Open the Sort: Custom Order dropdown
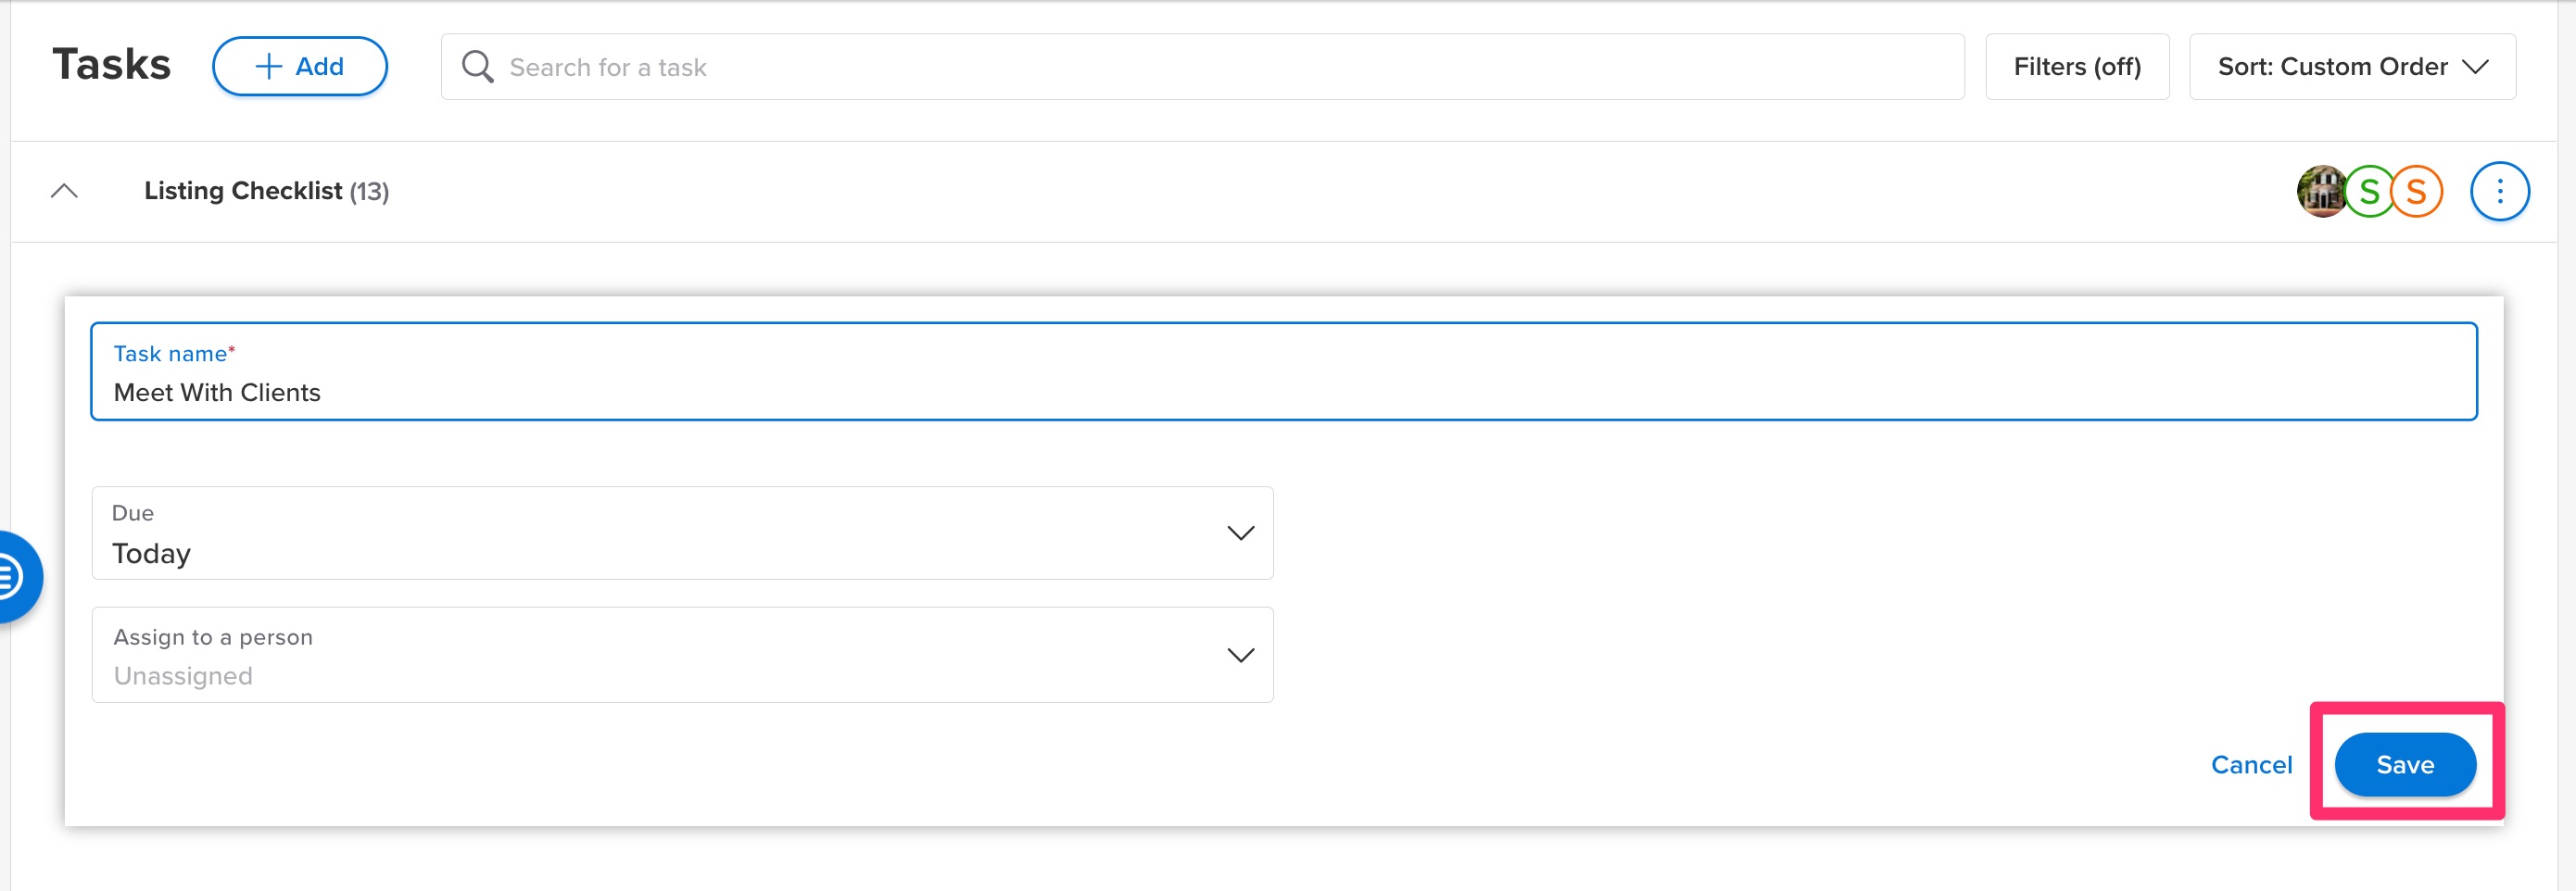Viewport: 2576px width, 891px height. (2352, 66)
